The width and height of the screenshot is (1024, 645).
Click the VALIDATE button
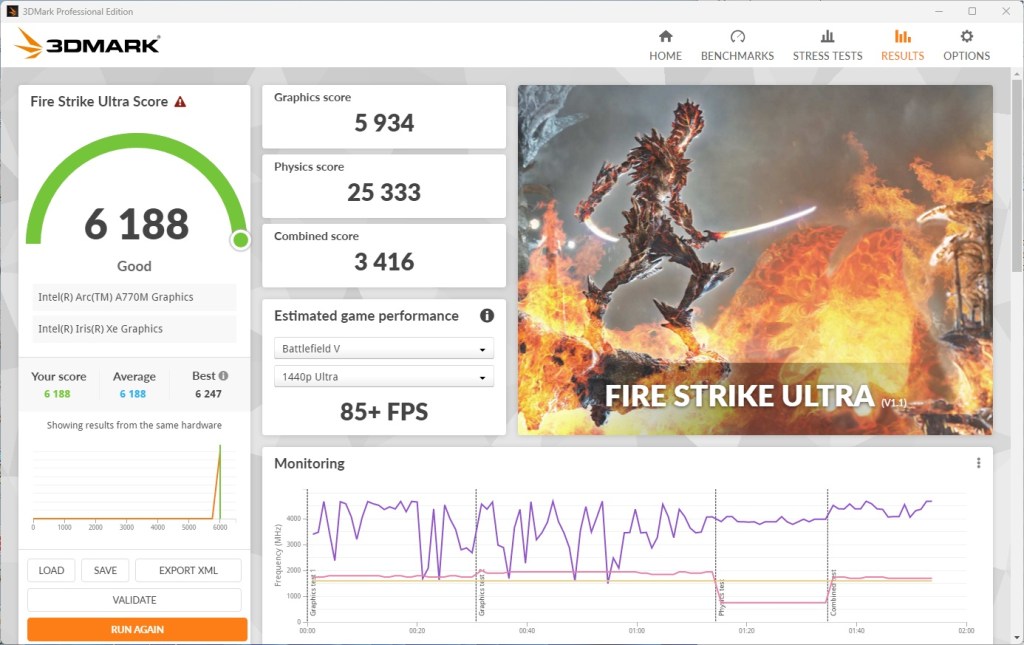[135, 600]
